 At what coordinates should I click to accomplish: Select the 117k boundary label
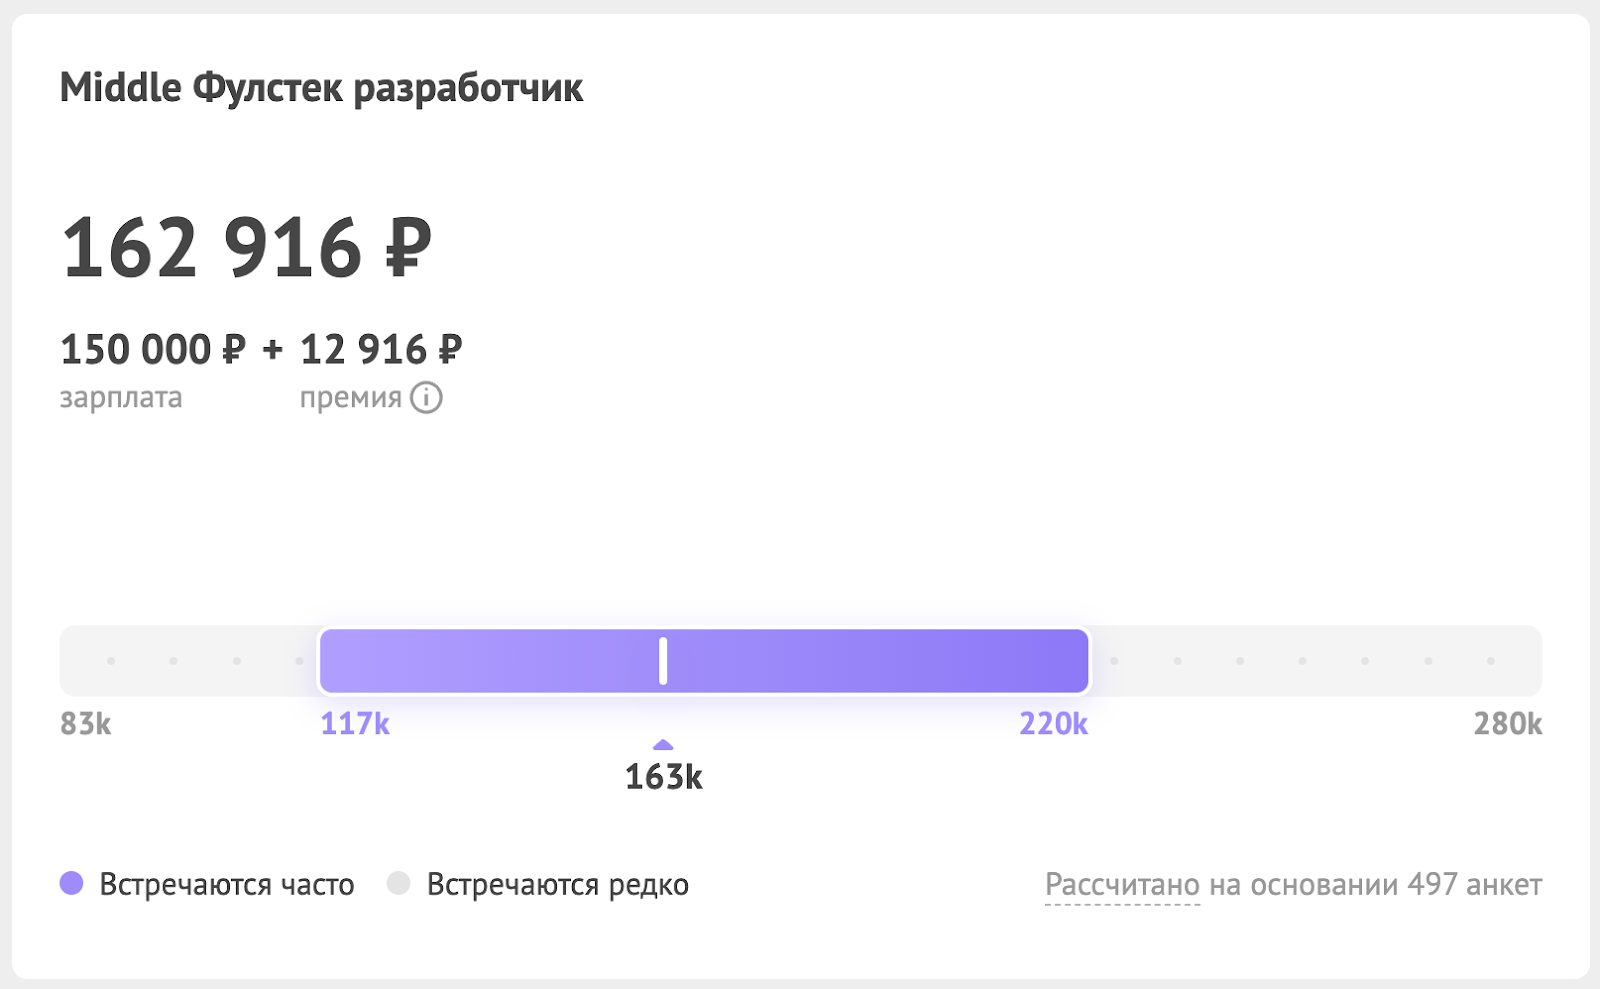355,724
